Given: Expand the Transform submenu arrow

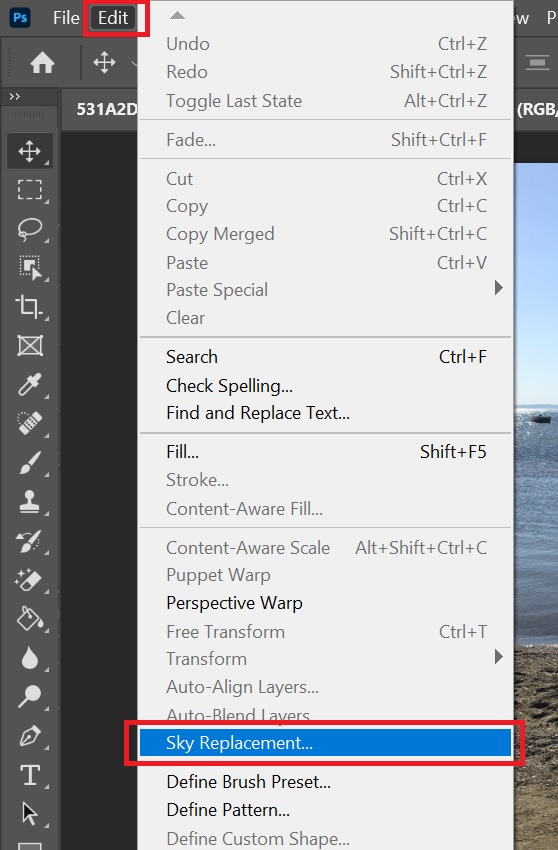Looking at the screenshot, I should click(498, 657).
